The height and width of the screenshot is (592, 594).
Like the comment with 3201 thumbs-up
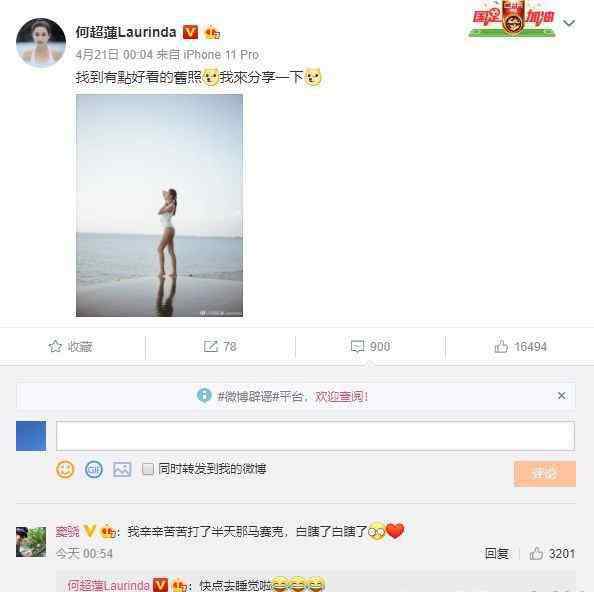click(536, 553)
